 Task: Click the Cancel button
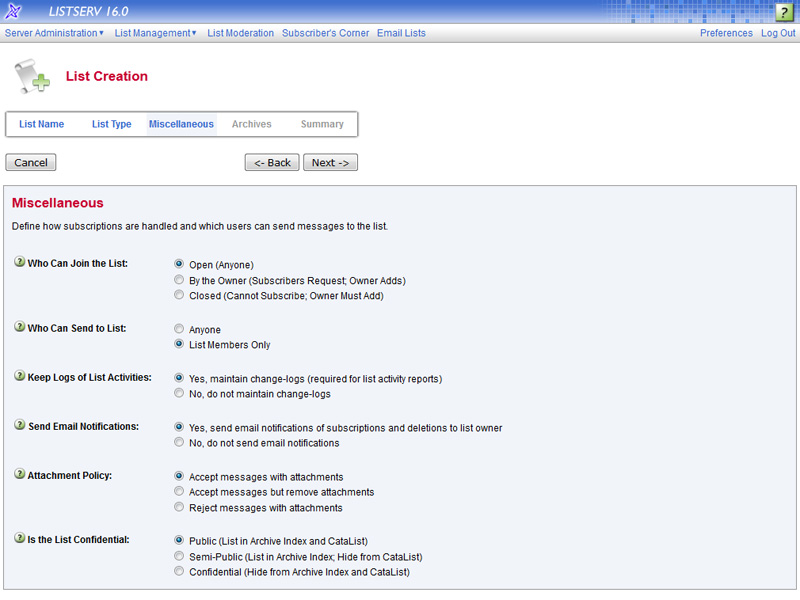(30, 162)
